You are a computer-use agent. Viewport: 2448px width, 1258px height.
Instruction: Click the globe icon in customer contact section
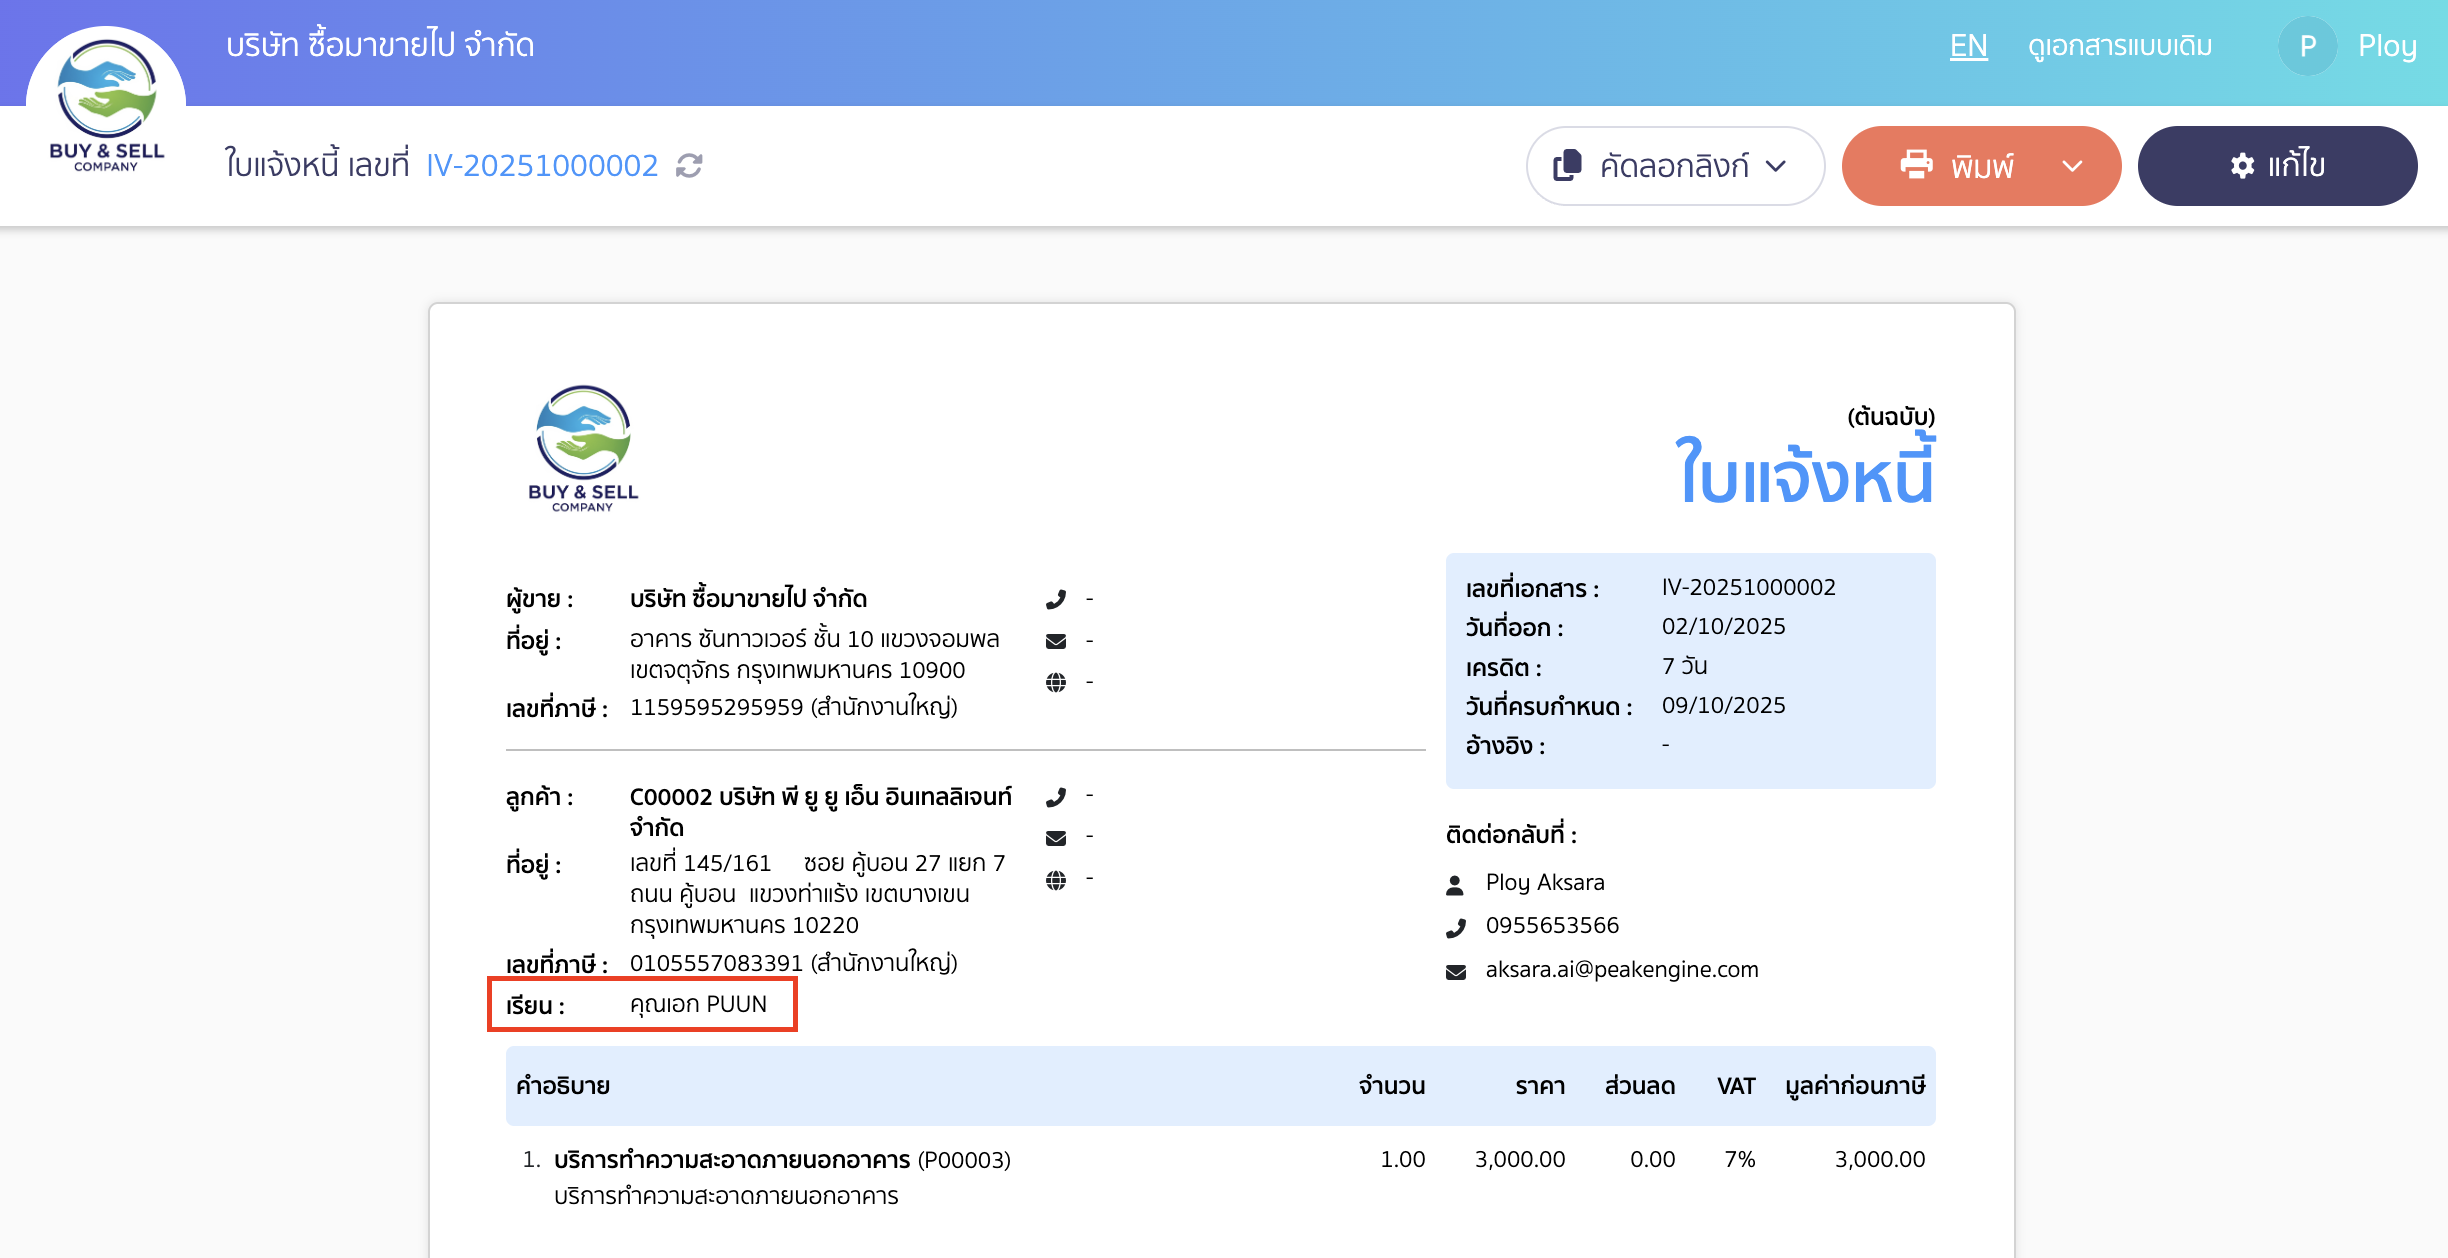pos(1055,879)
